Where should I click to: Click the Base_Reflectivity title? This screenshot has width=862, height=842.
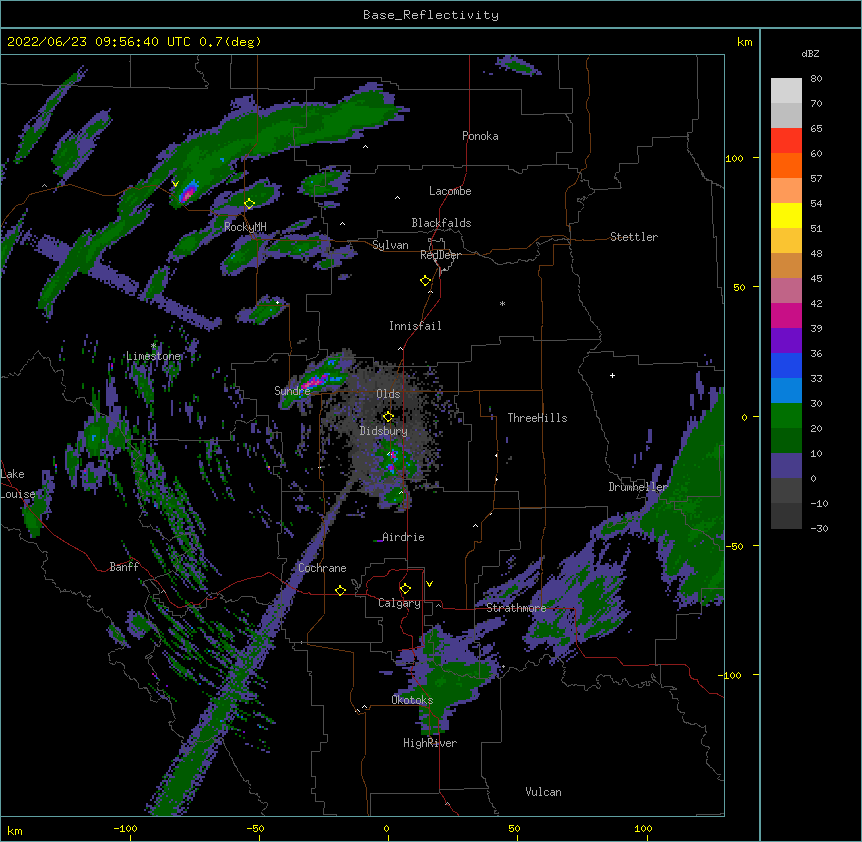click(431, 15)
